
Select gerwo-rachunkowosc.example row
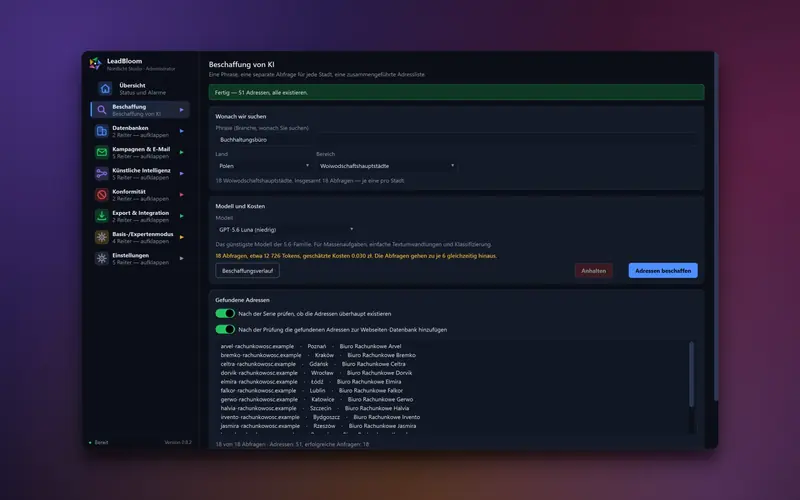coord(317,399)
